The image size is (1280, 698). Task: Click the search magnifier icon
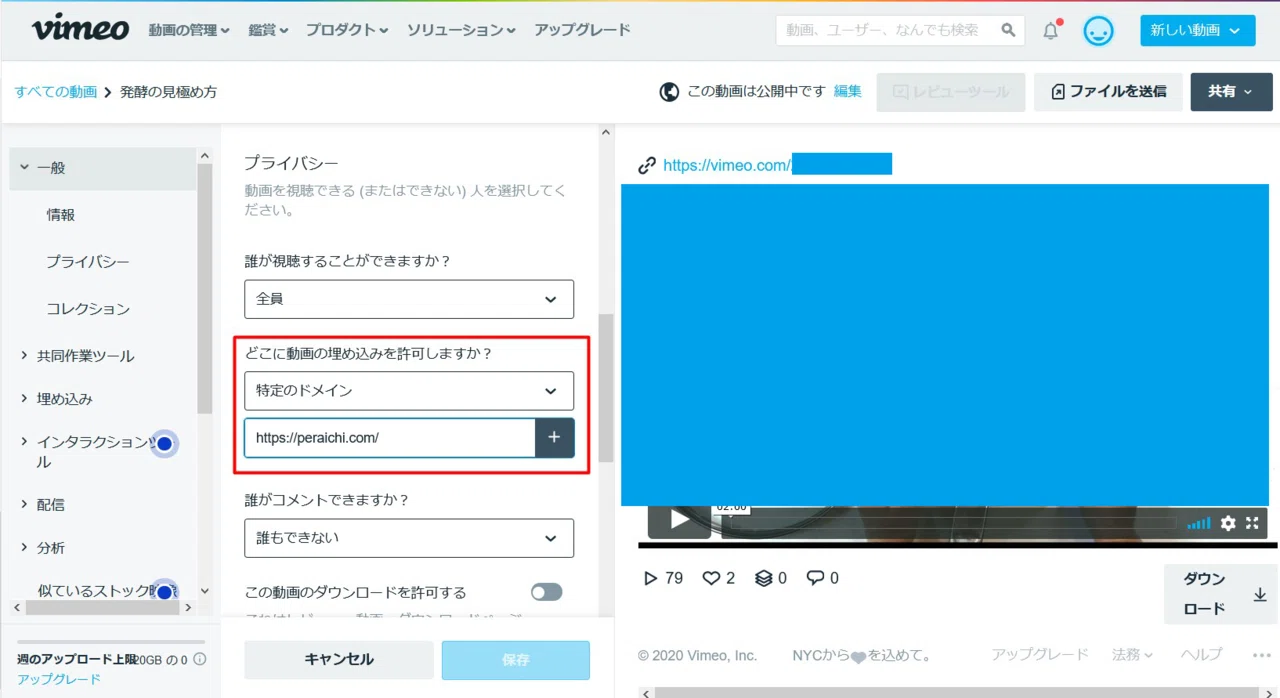[x=1008, y=30]
